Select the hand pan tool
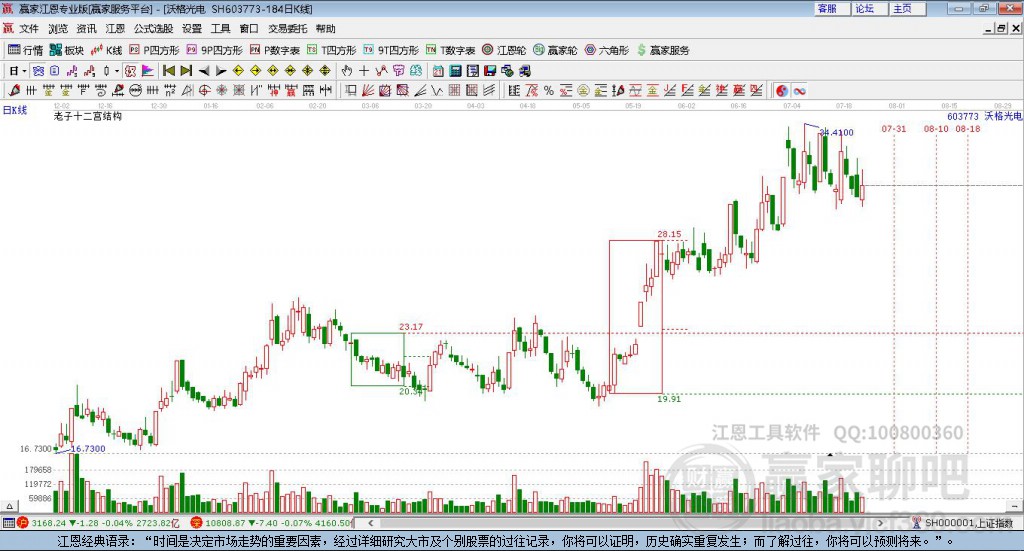 (347, 71)
